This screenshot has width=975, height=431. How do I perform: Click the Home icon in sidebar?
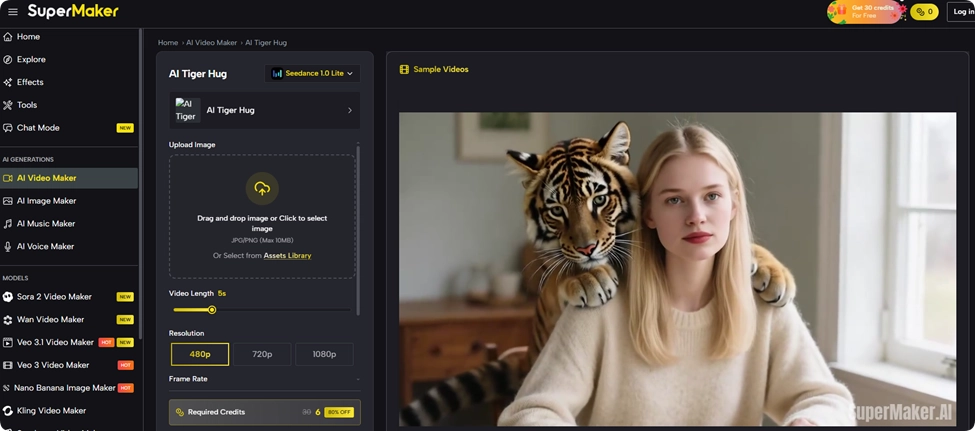(x=7, y=37)
